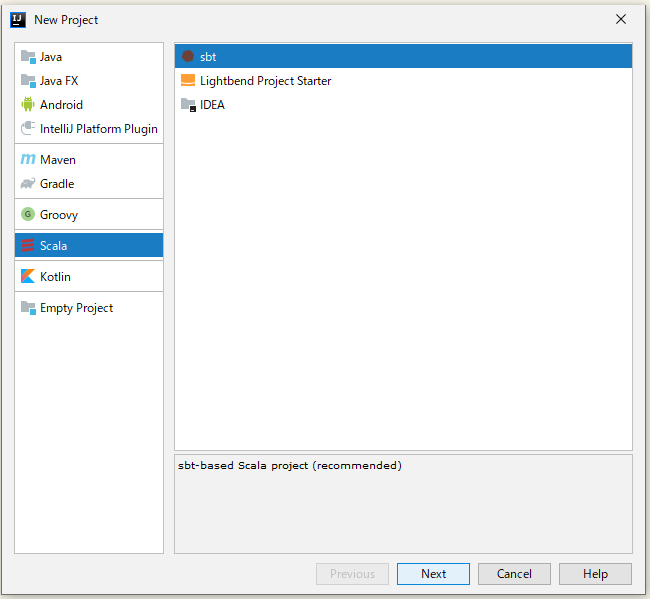Choose IntelliJ Platform Plugin project type
Viewport: 650px width, 599px height.
point(89,129)
